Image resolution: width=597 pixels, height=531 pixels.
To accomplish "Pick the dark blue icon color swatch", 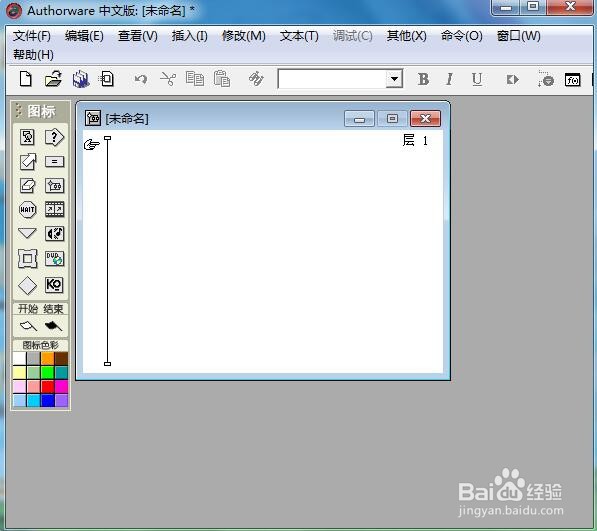I will pyautogui.click(x=48, y=400).
